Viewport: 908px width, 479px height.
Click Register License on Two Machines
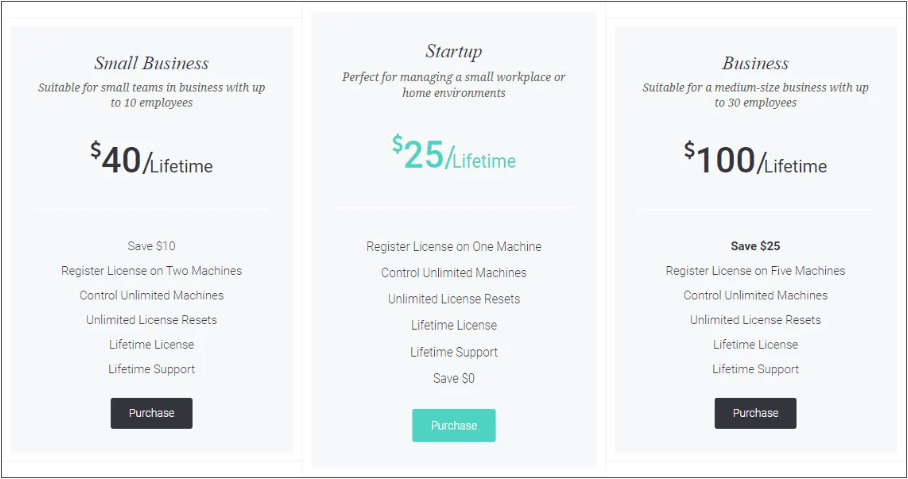click(151, 270)
